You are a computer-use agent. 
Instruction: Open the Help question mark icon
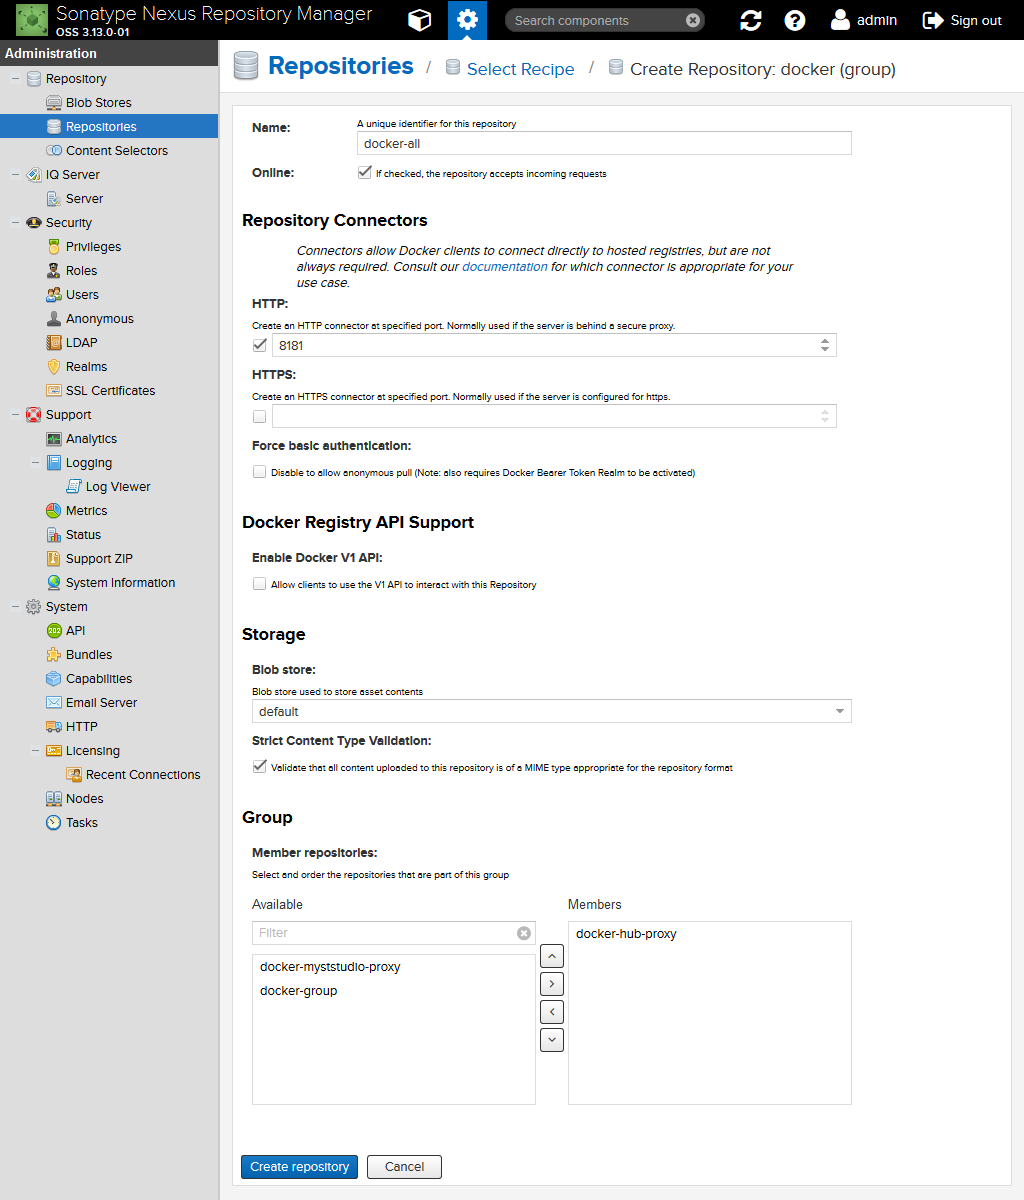click(795, 20)
